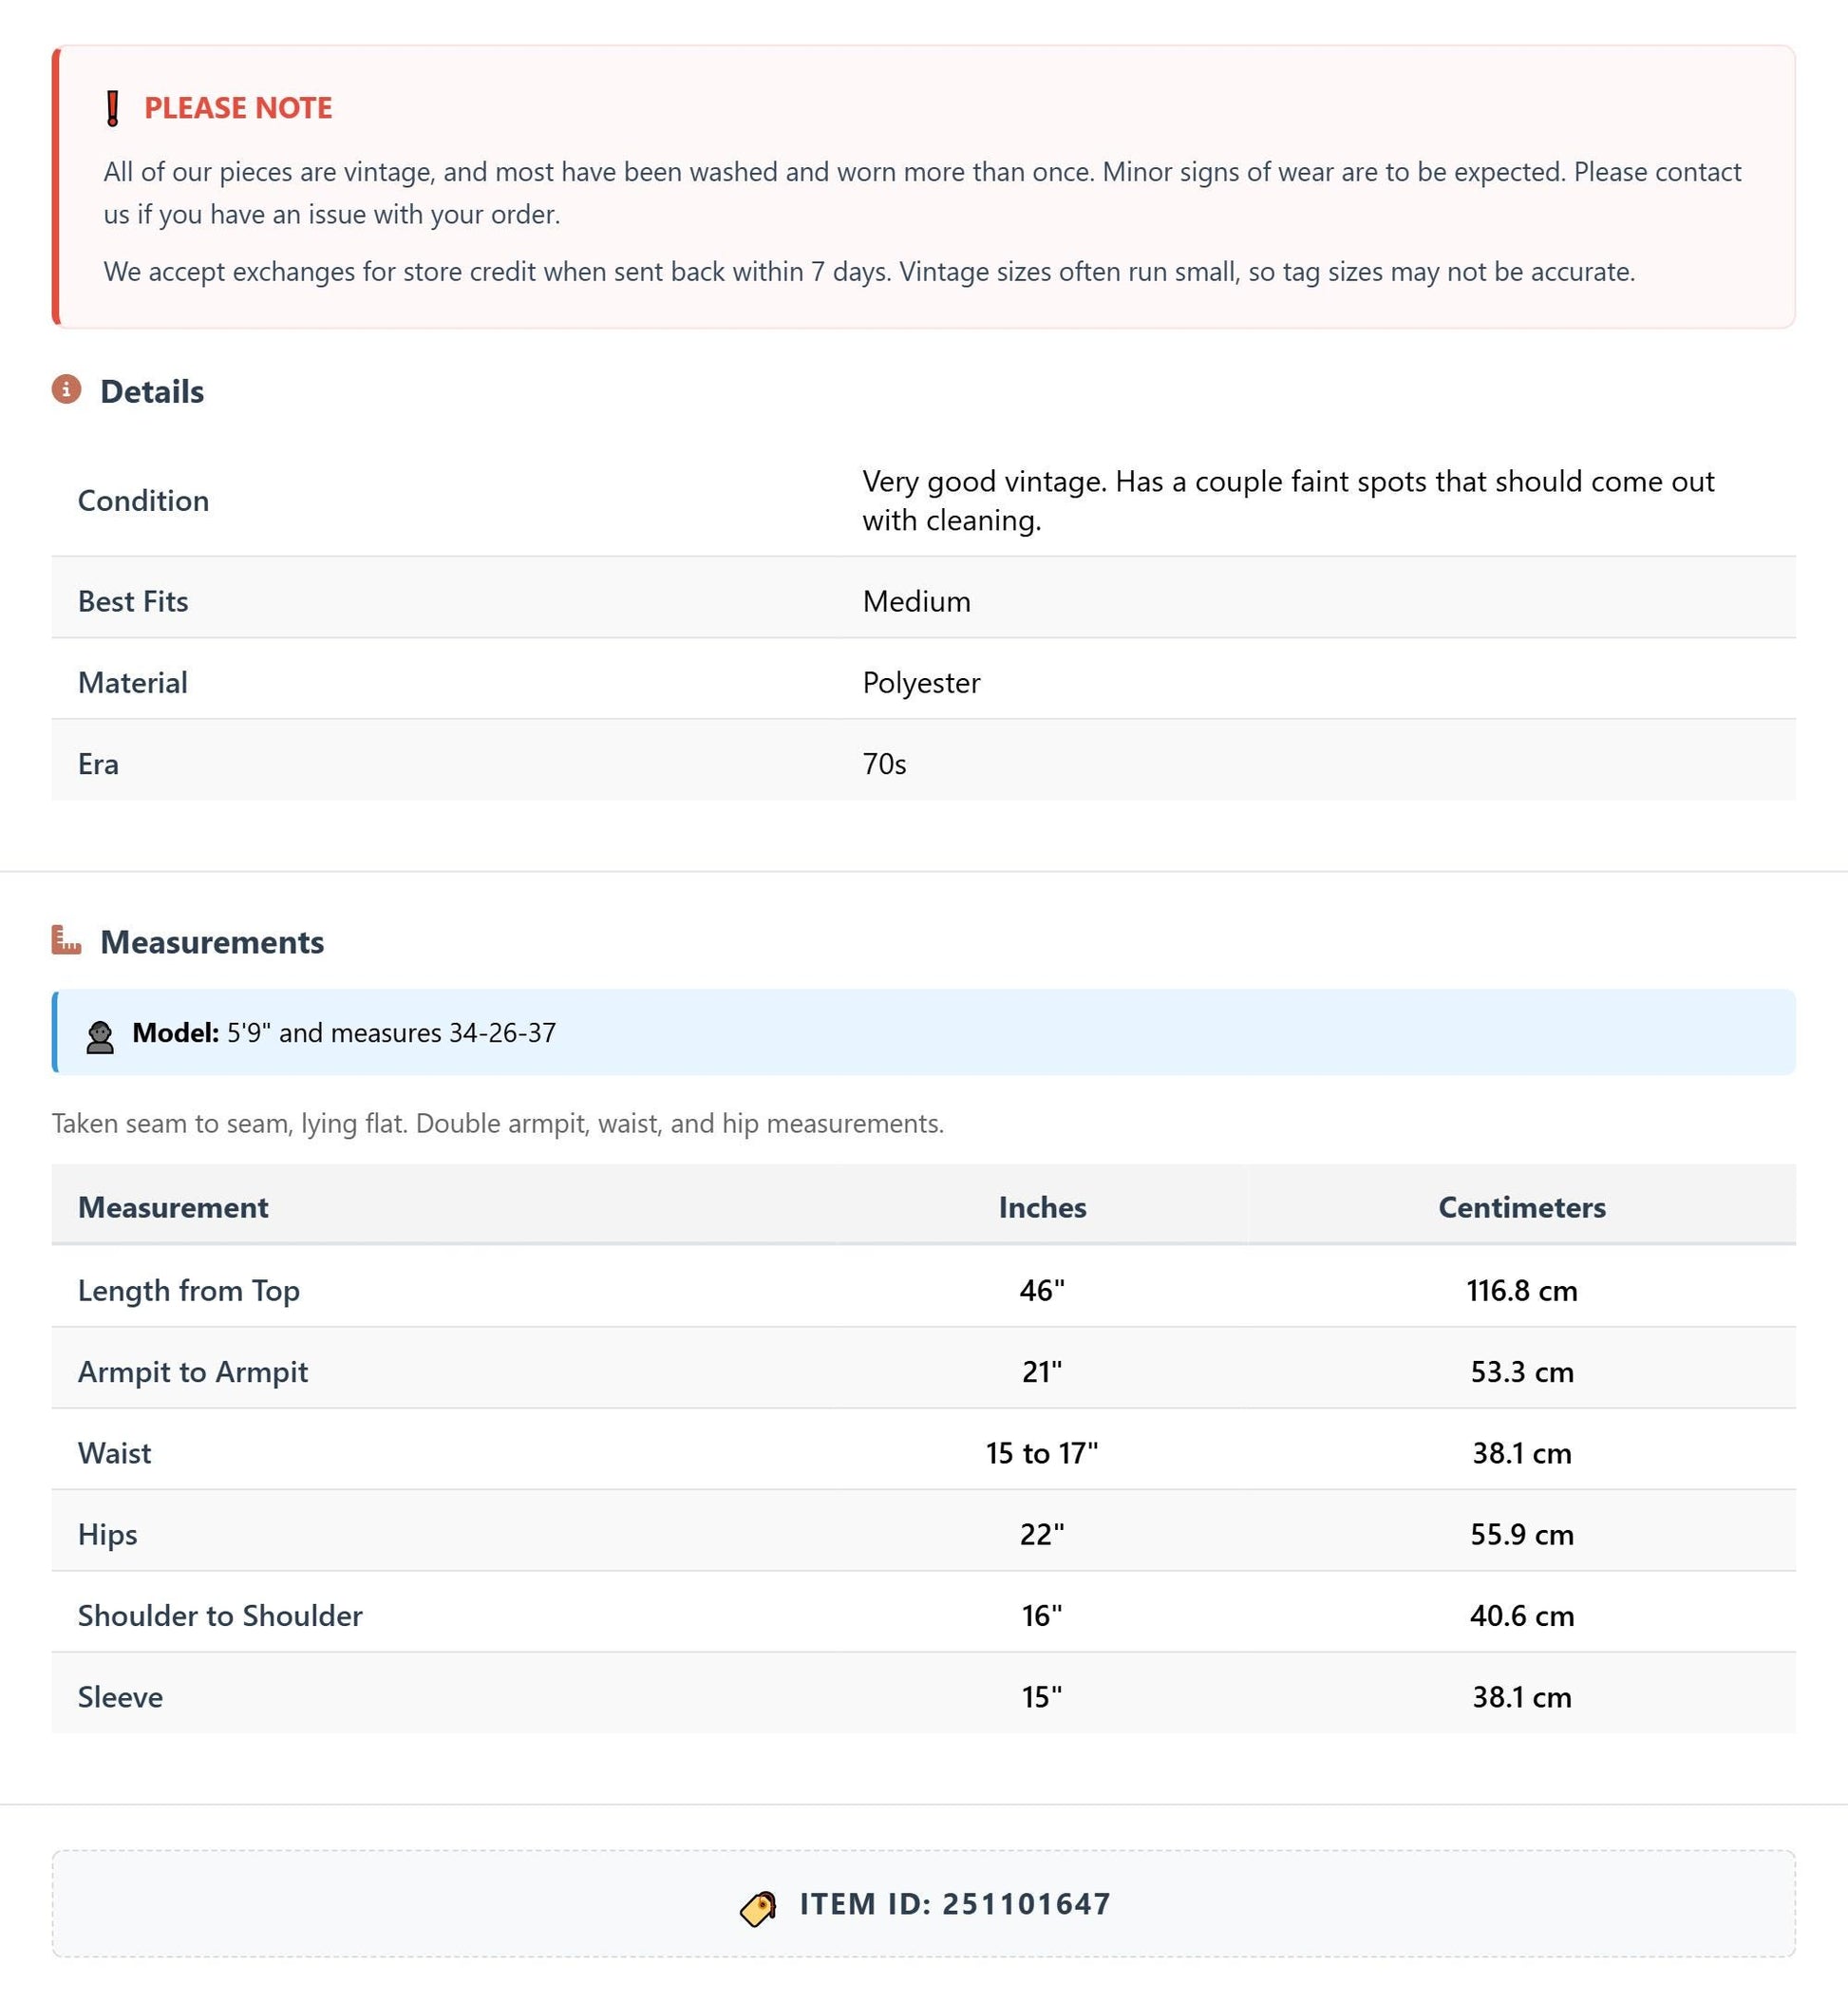Screen dimensions: 1848x2003
Task: Click the Details info circle icon
Action: point(67,389)
